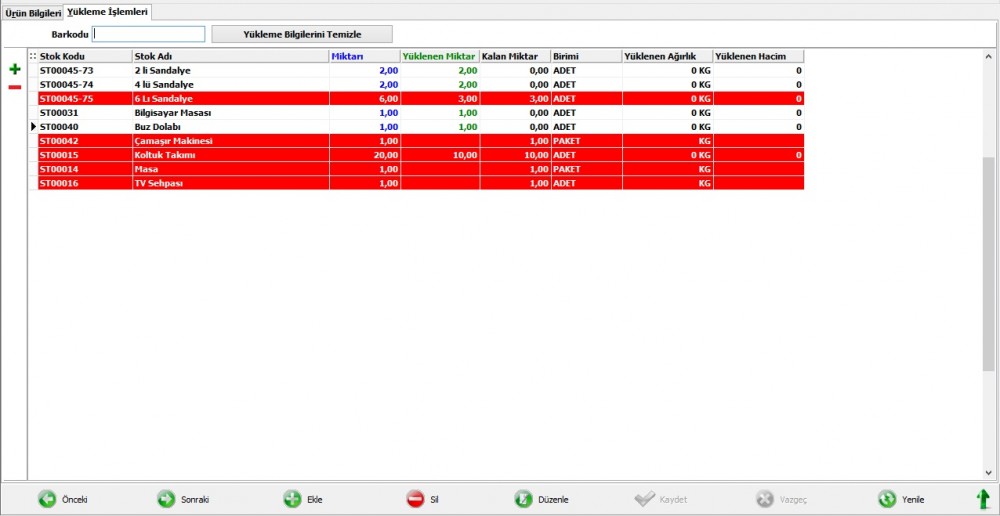Click the Önceki green back arrow

click(x=47, y=499)
